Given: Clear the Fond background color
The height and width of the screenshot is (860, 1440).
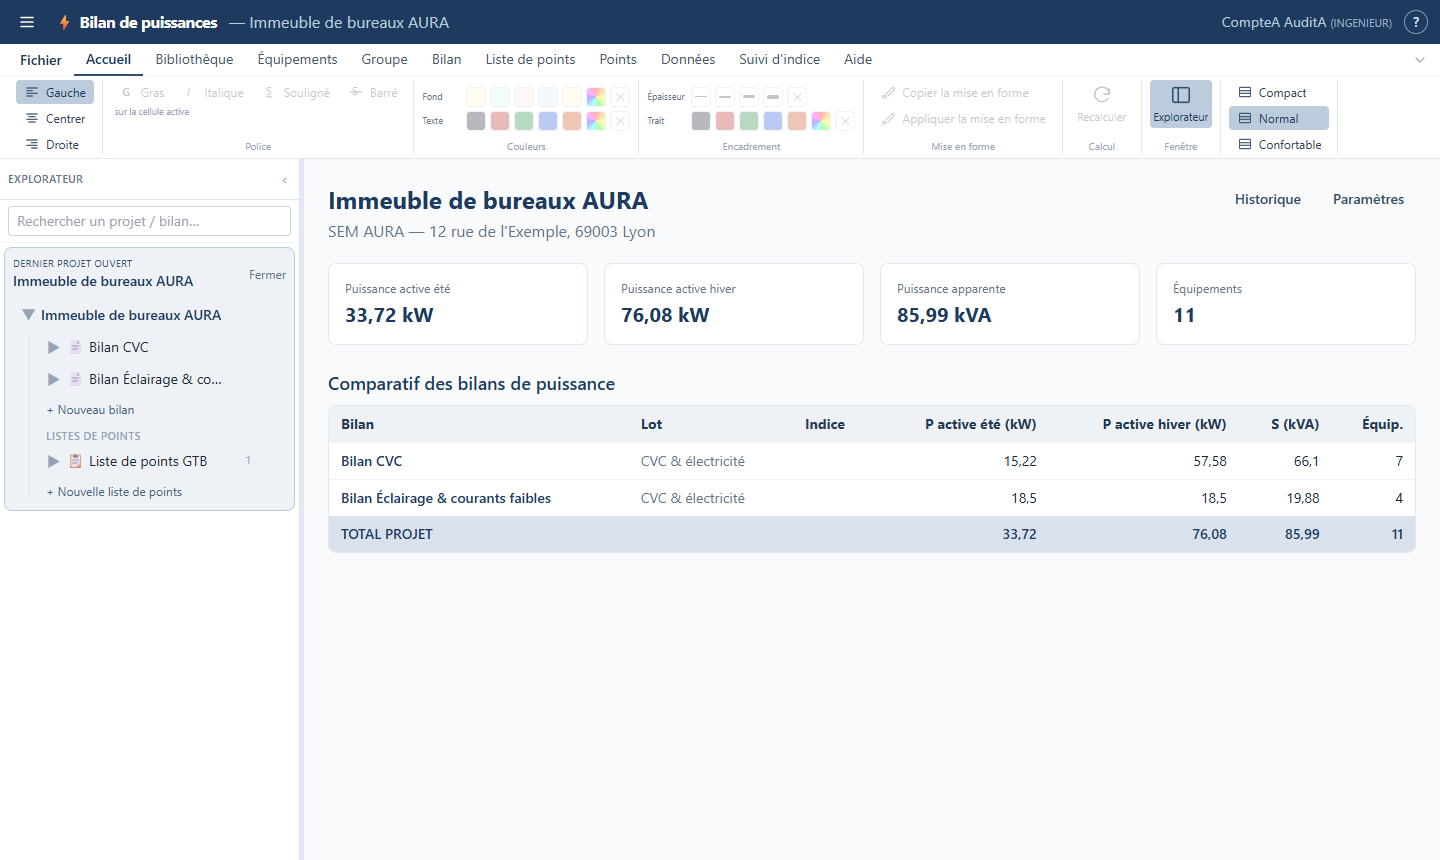Looking at the screenshot, I should (621, 97).
